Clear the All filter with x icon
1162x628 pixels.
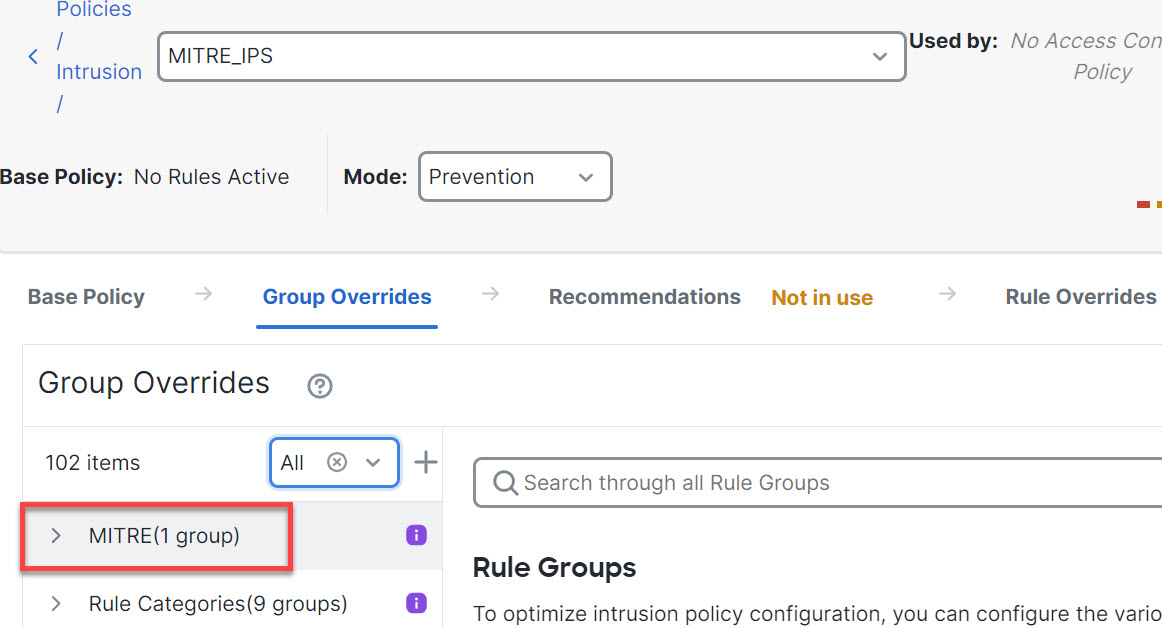338,462
